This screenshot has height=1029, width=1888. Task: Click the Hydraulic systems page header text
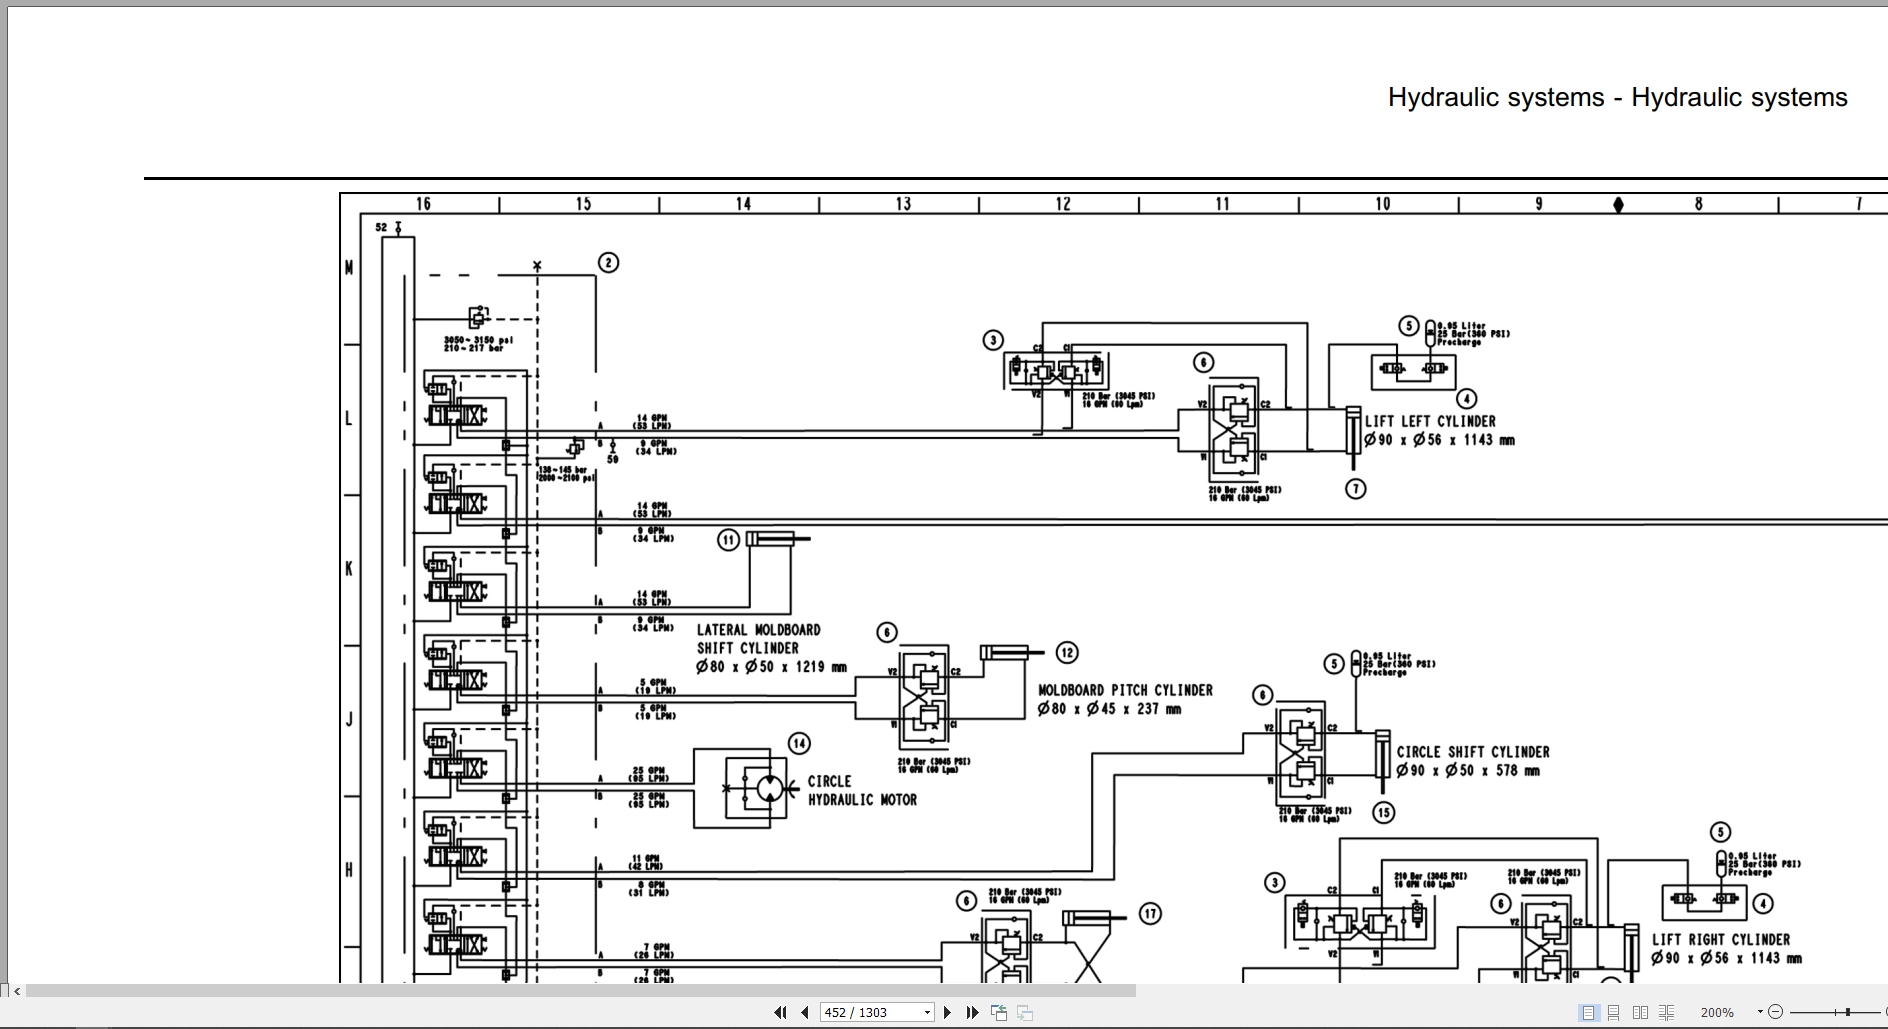click(1617, 97)
